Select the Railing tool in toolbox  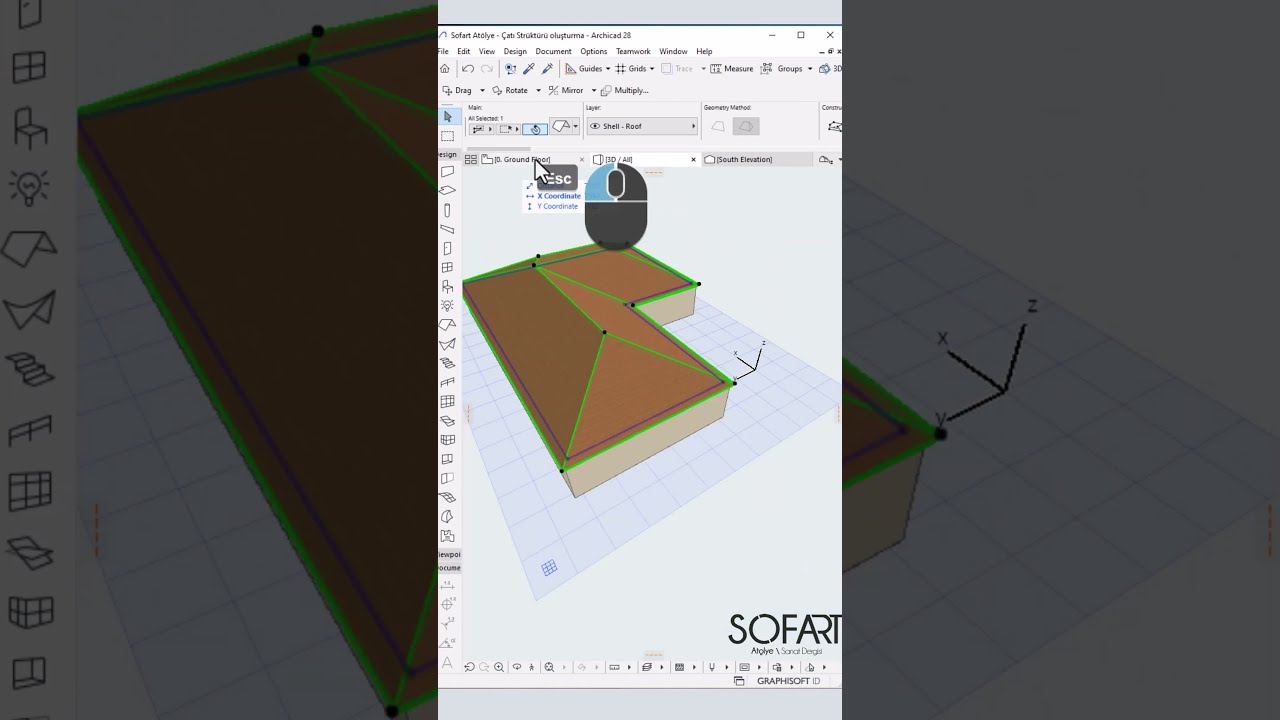pos(447,382)
